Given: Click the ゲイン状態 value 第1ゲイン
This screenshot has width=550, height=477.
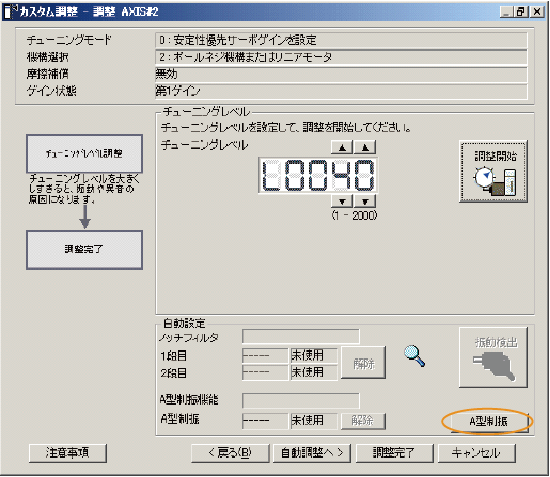Looking at the screenshot, I should tap(341, 91).
